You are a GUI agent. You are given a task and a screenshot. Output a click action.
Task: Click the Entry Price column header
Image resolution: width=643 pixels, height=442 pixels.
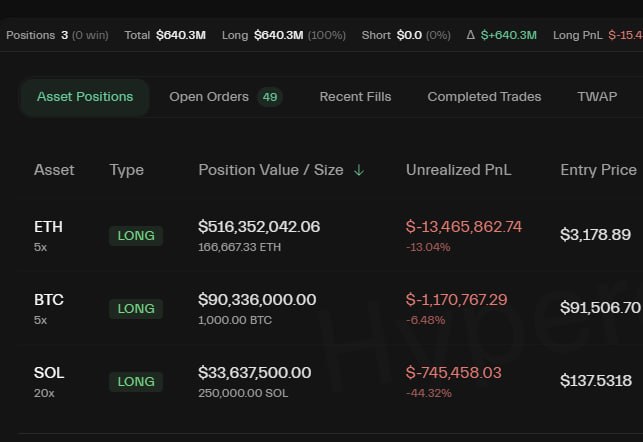tap(598, 170)
